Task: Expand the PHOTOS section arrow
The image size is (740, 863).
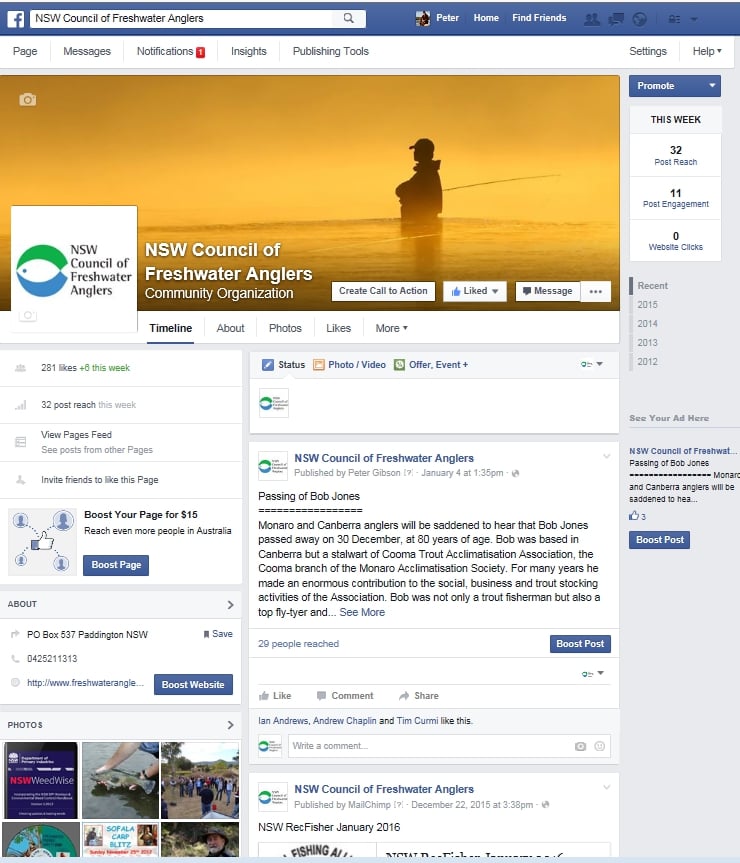Action: pyautogui.click(x=231, y=725)
